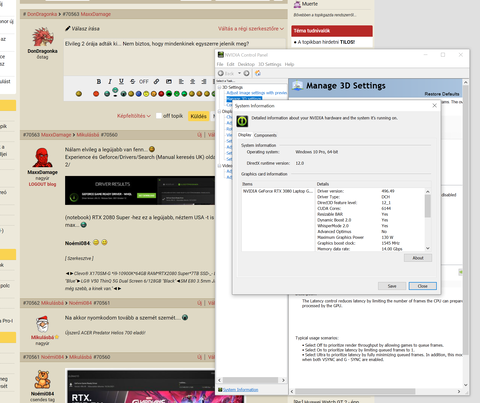Open DonDragonka link in the reply header
The height and width of the screenshot is (403, 480).
coord(42,14)
